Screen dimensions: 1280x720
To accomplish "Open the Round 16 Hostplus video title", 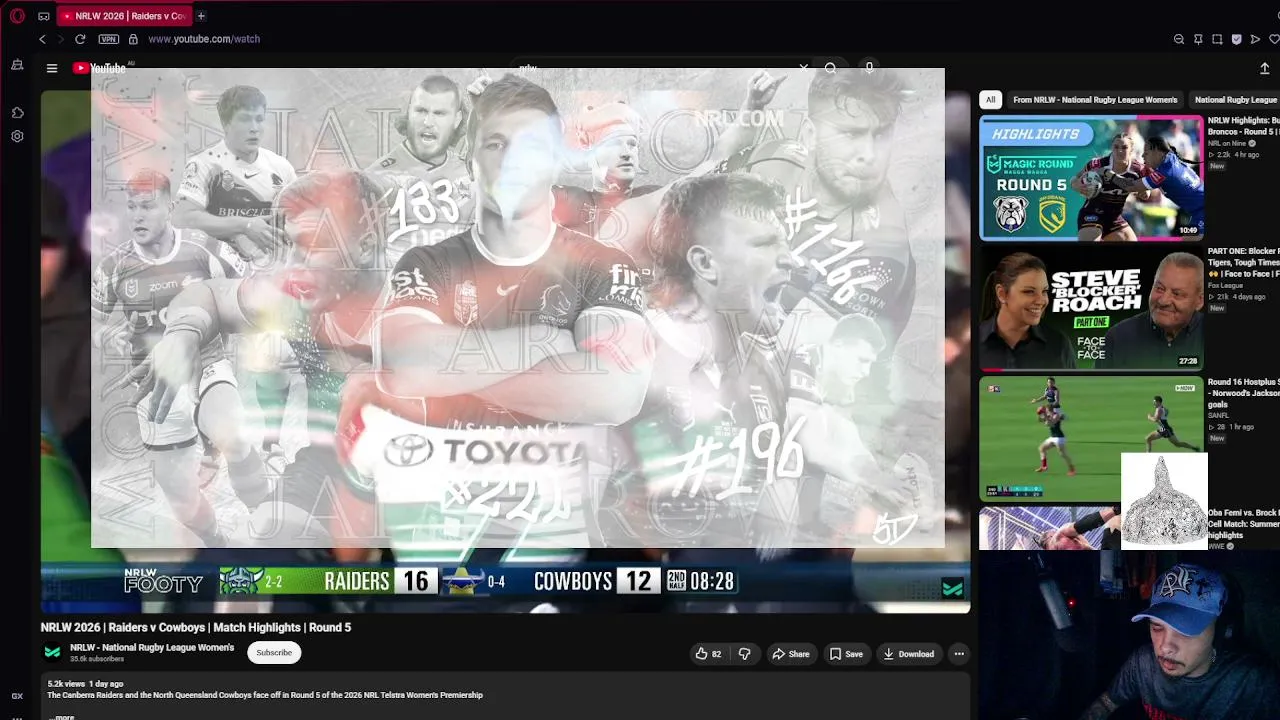I will click(1243, 393).
